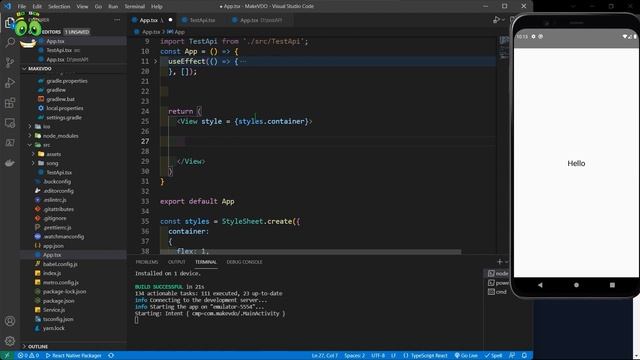Viewport: 640px width, 360px height.
Task: Click the notifications bell in status bar
Action: [x=524, y=356]
